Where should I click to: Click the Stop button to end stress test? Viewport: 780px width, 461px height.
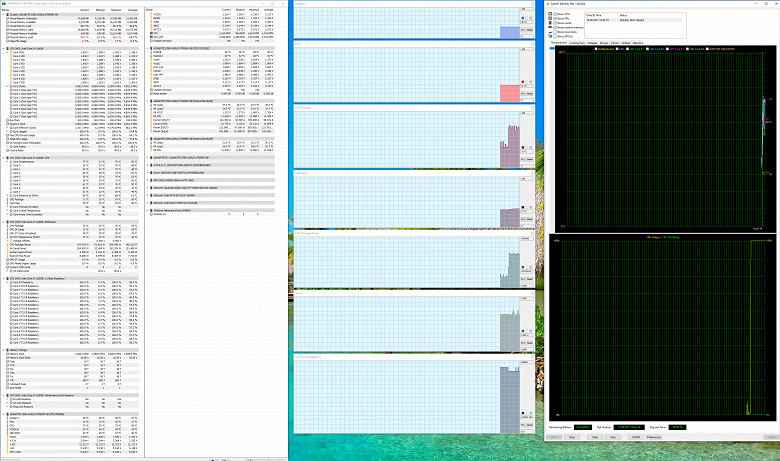(x=572, y=437)
